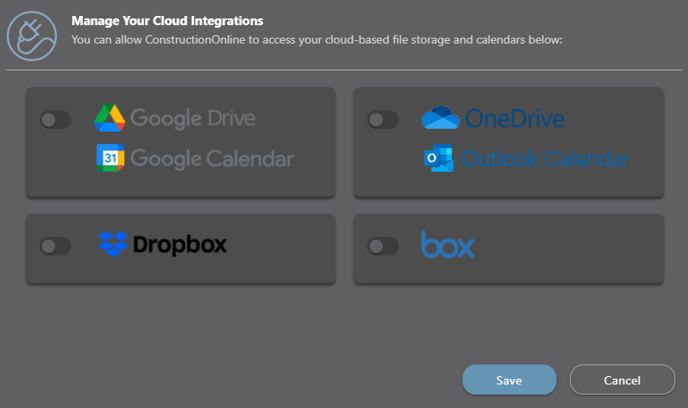This screenshot has height=408, width=688.
Task: Click the OneDrive label text
Action: 515,118
